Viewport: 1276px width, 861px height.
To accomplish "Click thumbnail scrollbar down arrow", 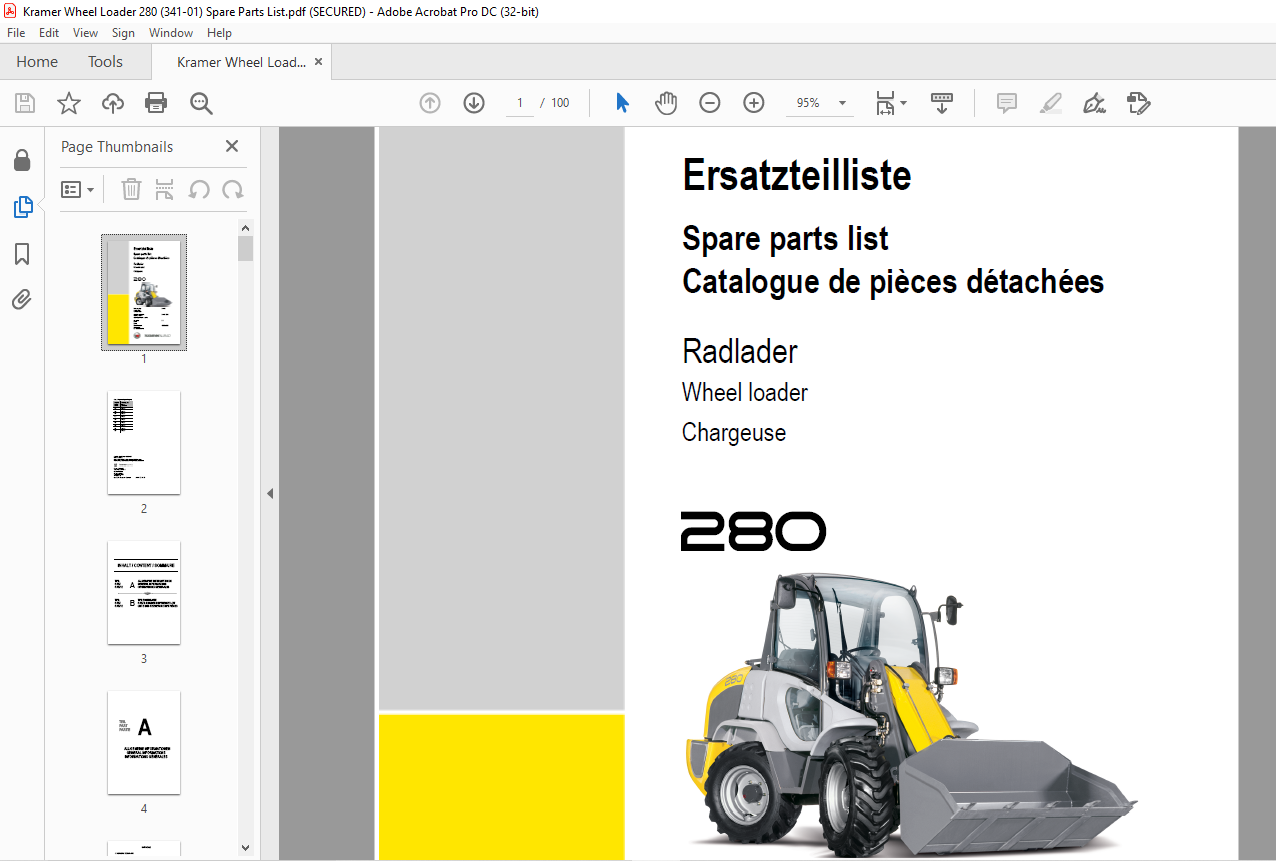I will click(x=246, y=847).
